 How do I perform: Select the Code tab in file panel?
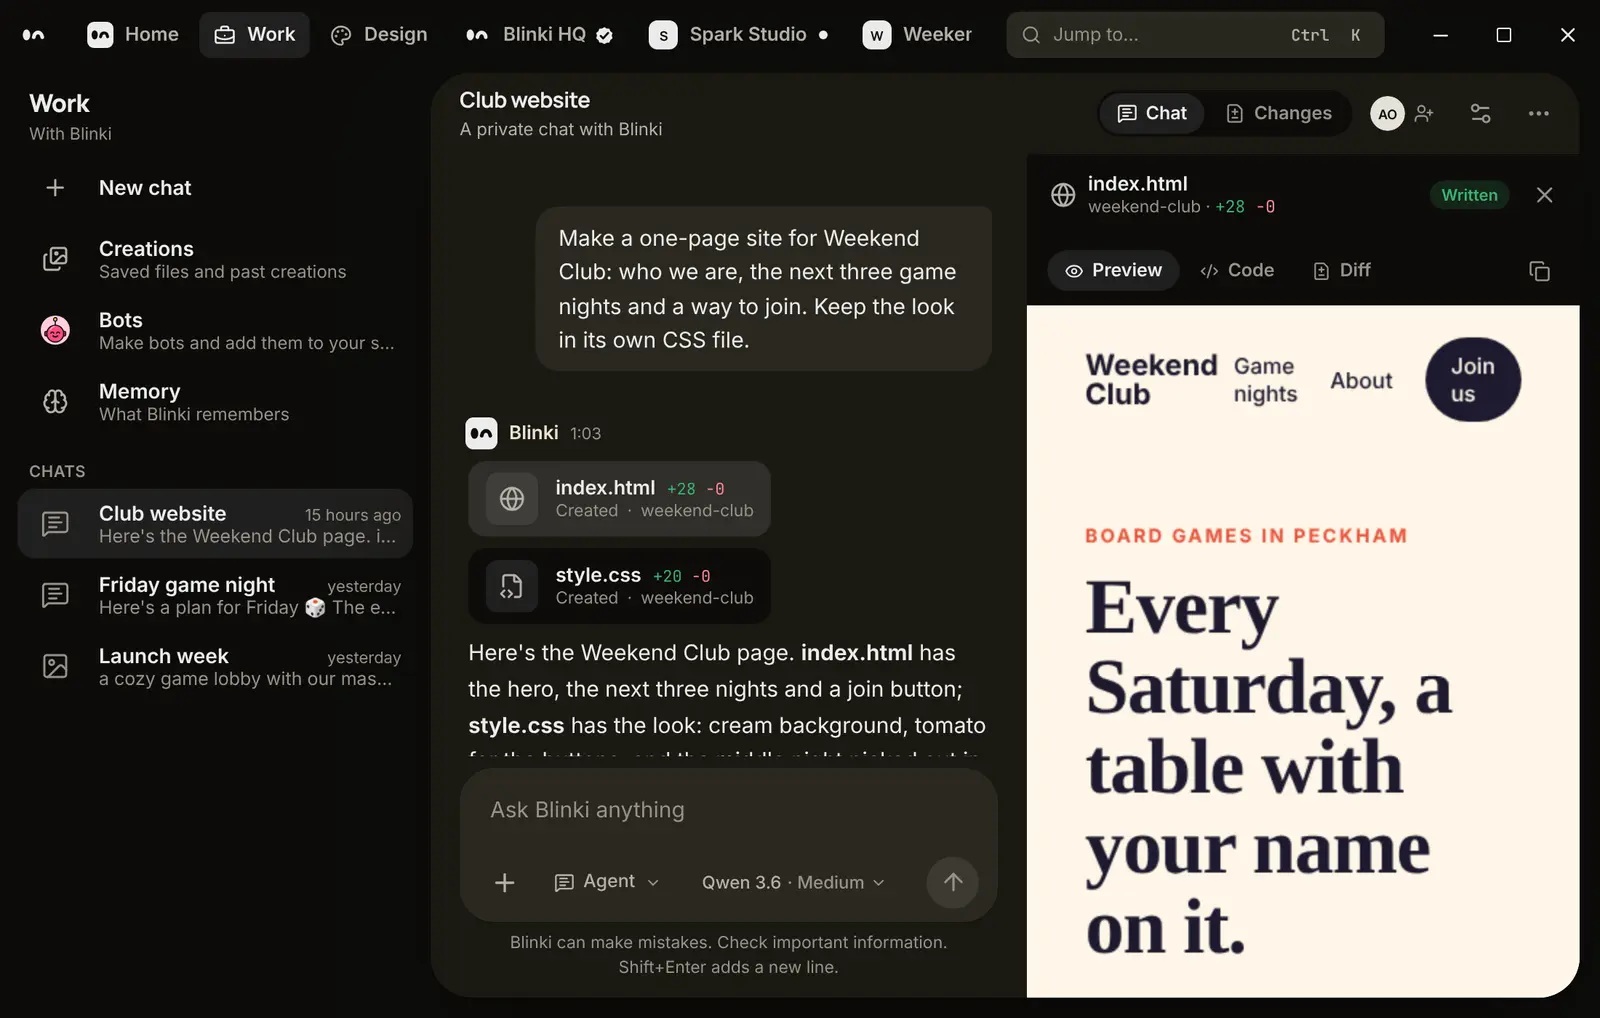[1237, 270]
